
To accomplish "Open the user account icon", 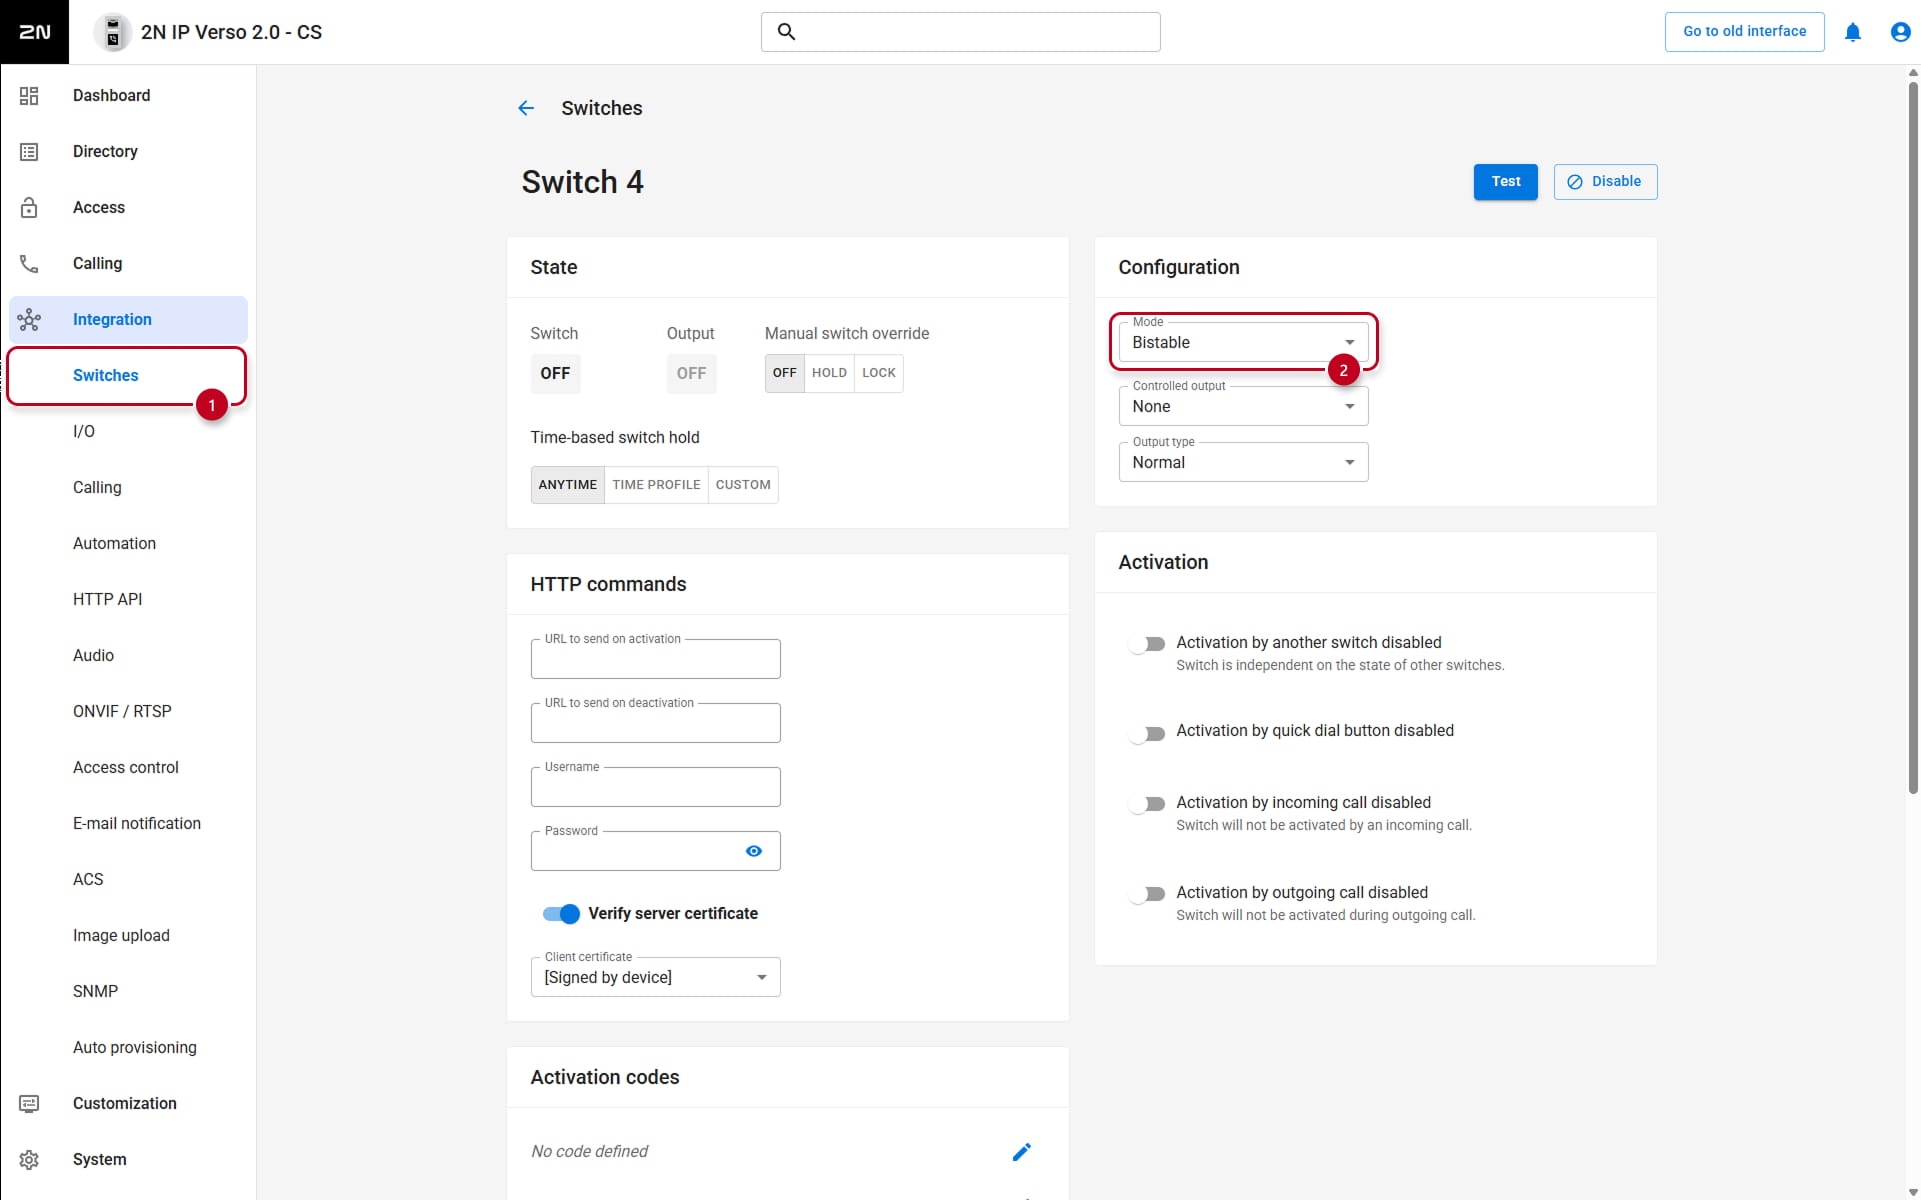I will click(1900, 32).
